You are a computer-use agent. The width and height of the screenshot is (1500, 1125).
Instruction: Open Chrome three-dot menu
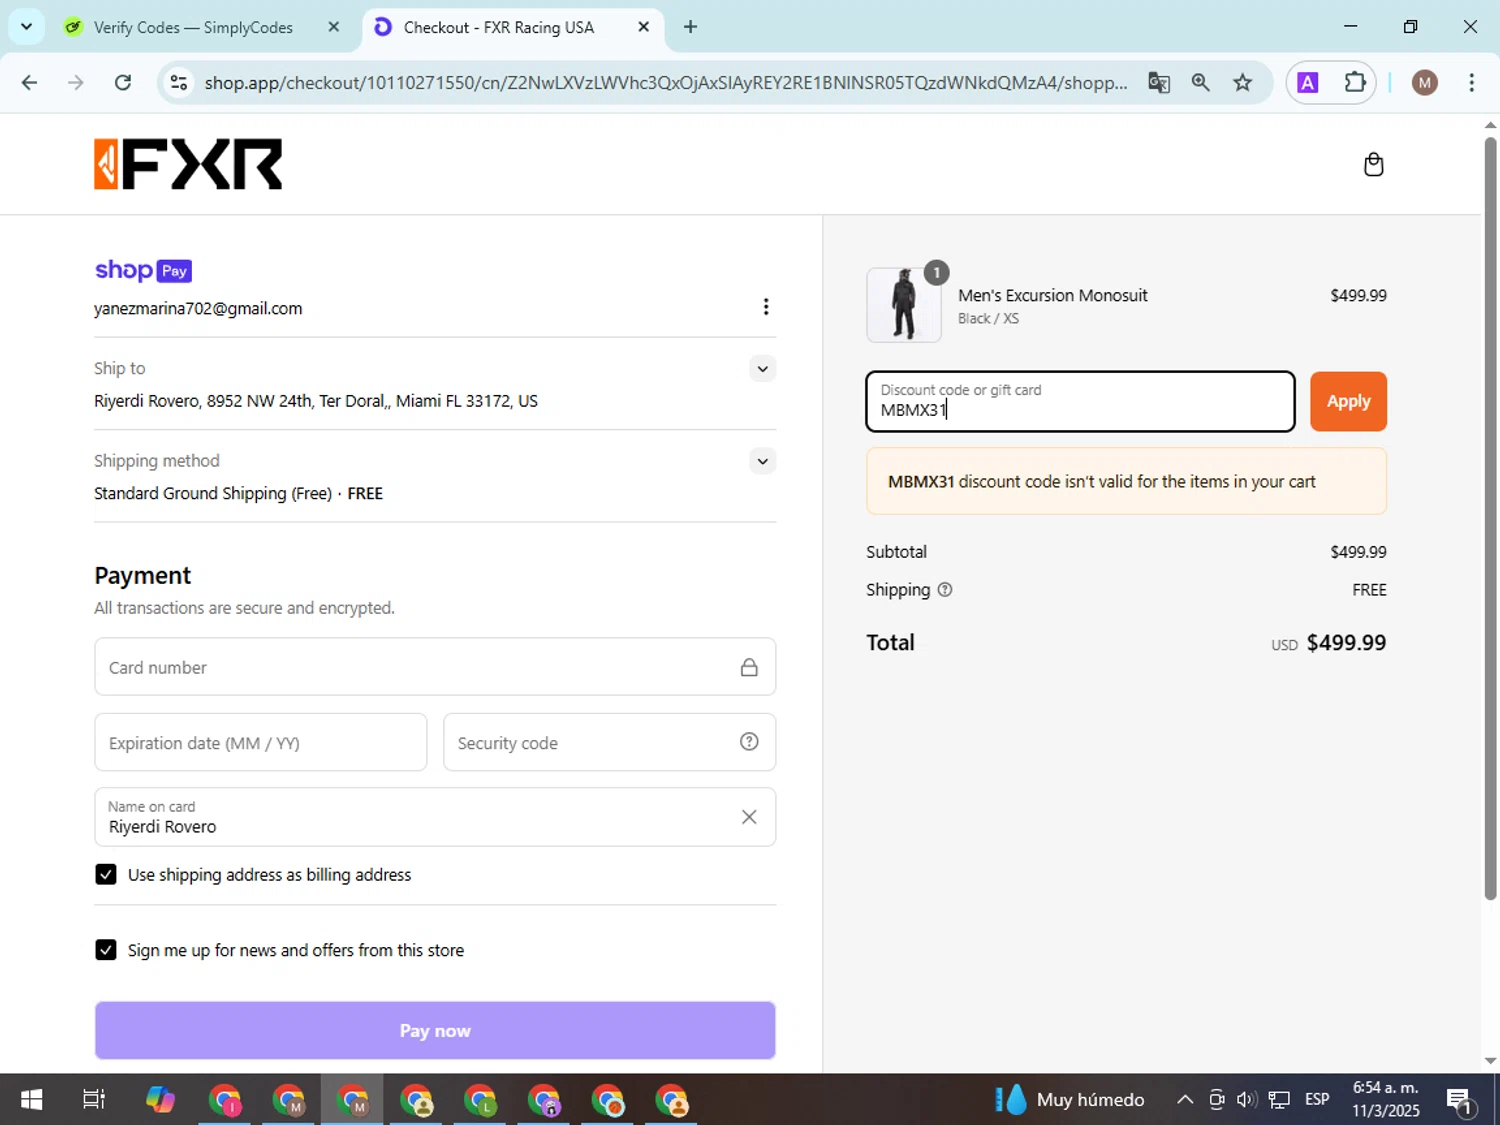[x=1471, y=83]
